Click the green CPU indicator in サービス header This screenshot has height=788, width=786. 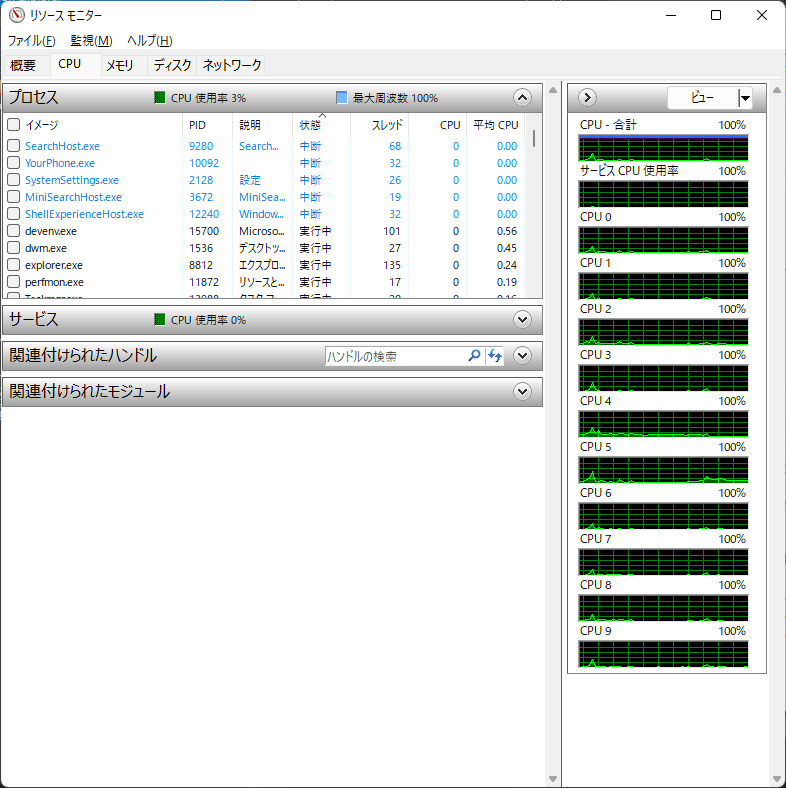(160, 320)
